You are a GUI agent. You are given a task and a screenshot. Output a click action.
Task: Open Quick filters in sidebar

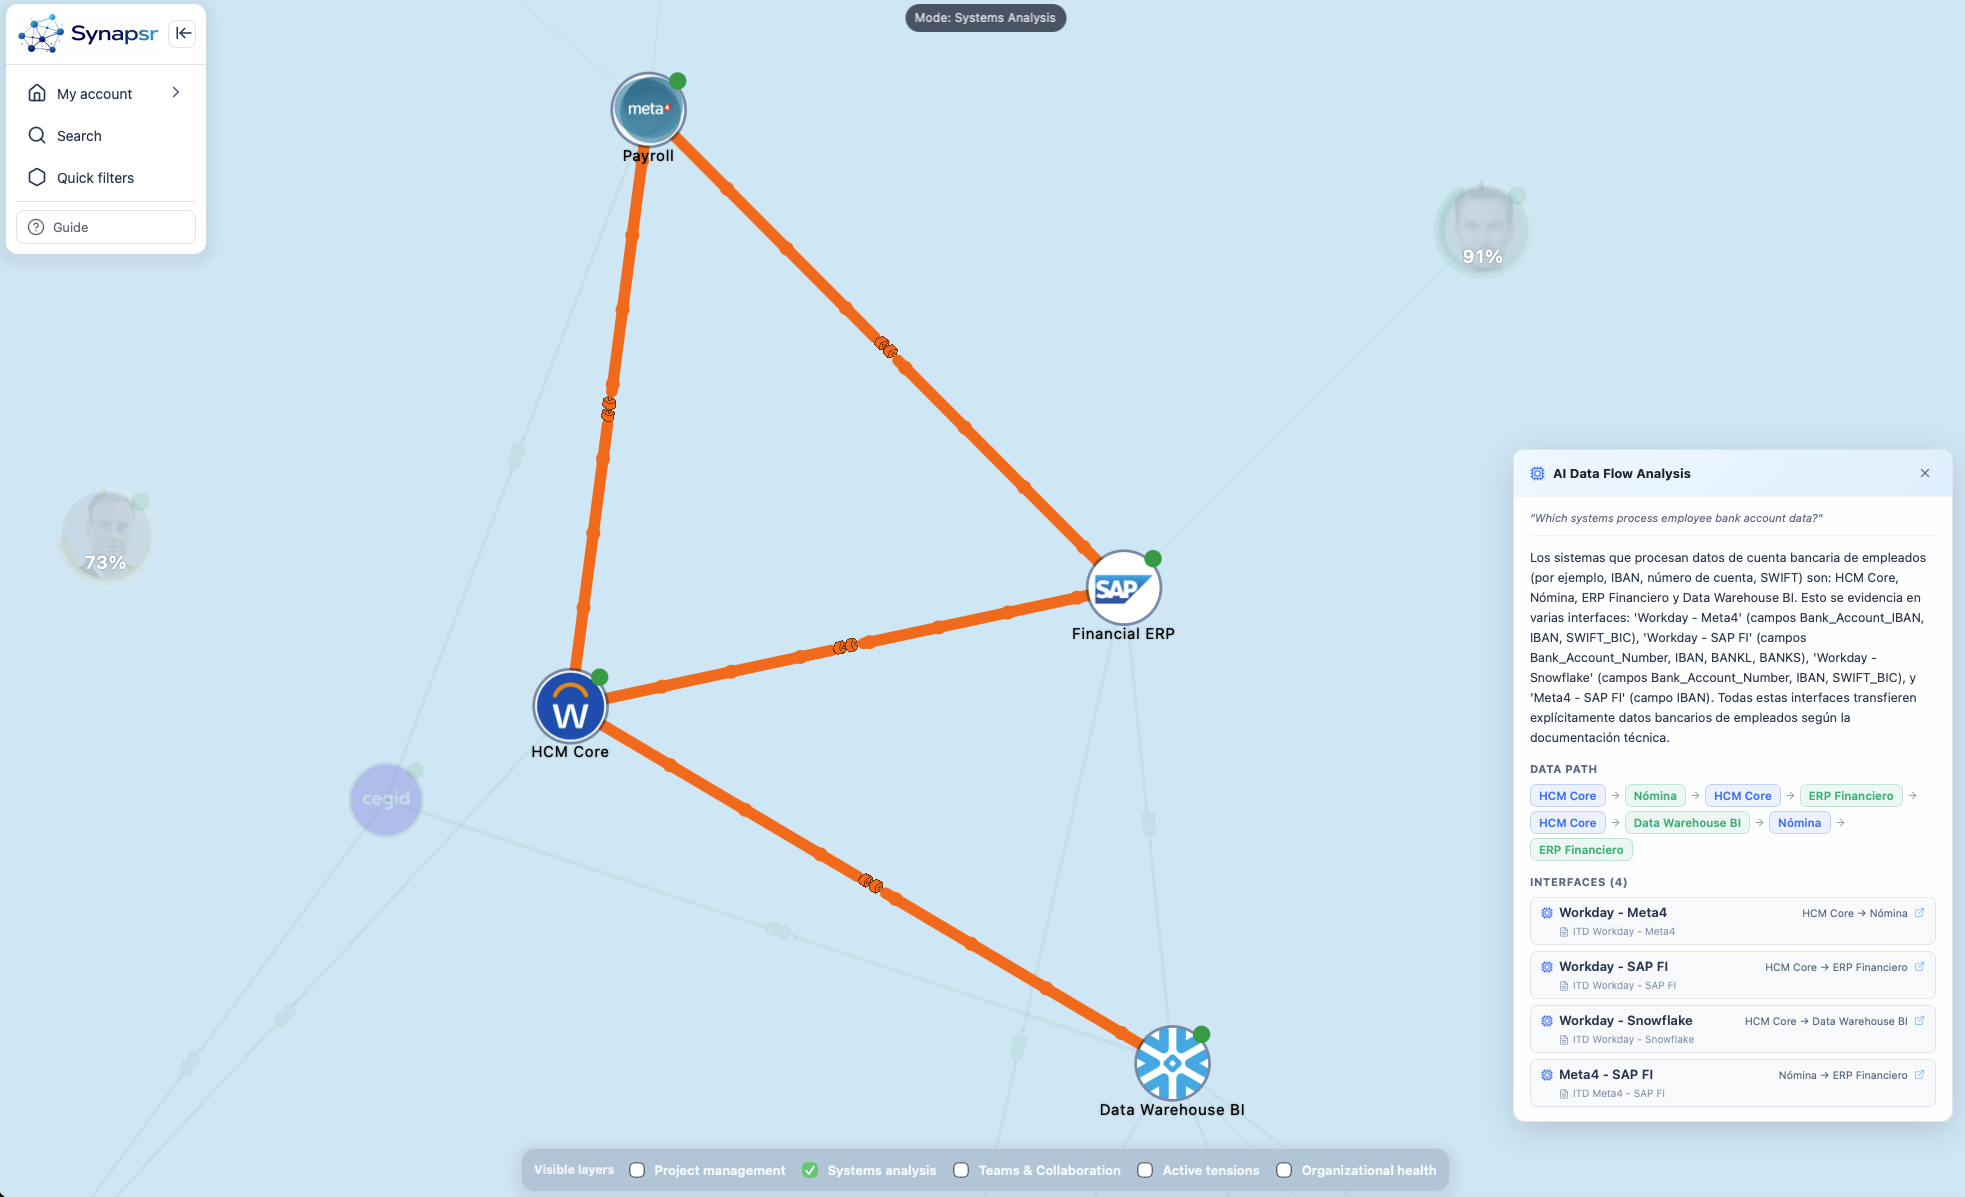pyautogui.click(x=95, y=178)
